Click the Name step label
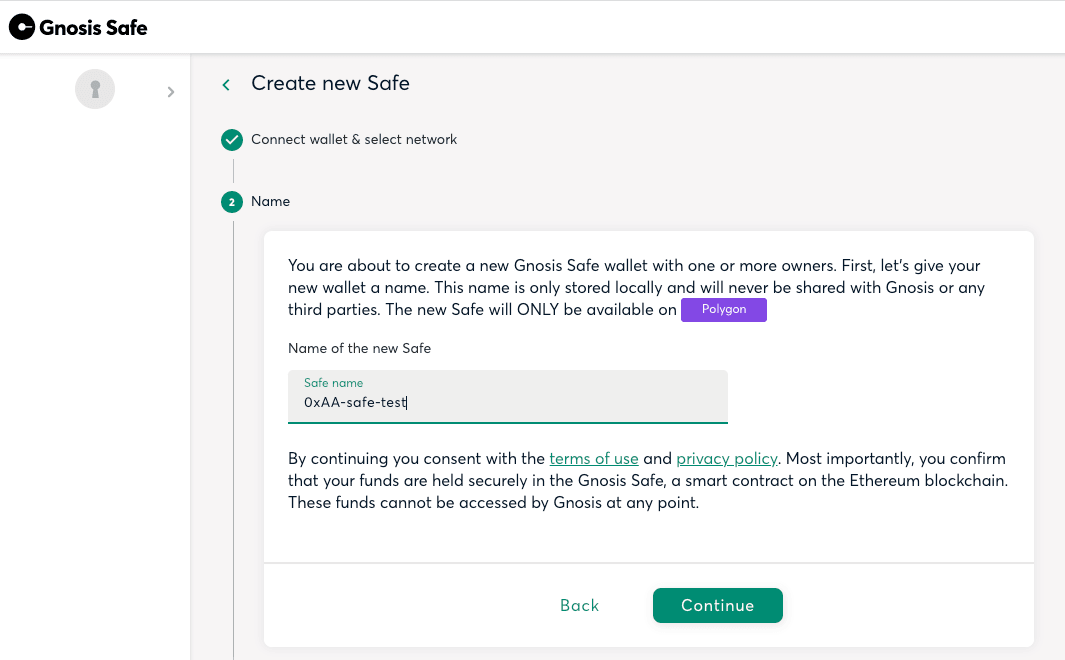Viewport: 1065px width, 660px height. point(270,201)
